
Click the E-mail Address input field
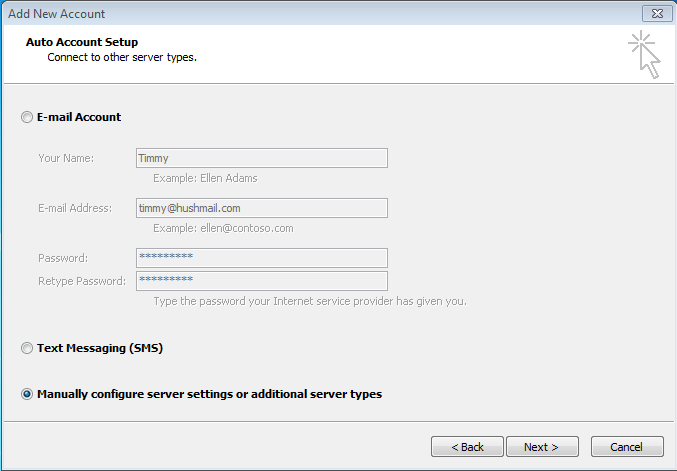[262, 208]
